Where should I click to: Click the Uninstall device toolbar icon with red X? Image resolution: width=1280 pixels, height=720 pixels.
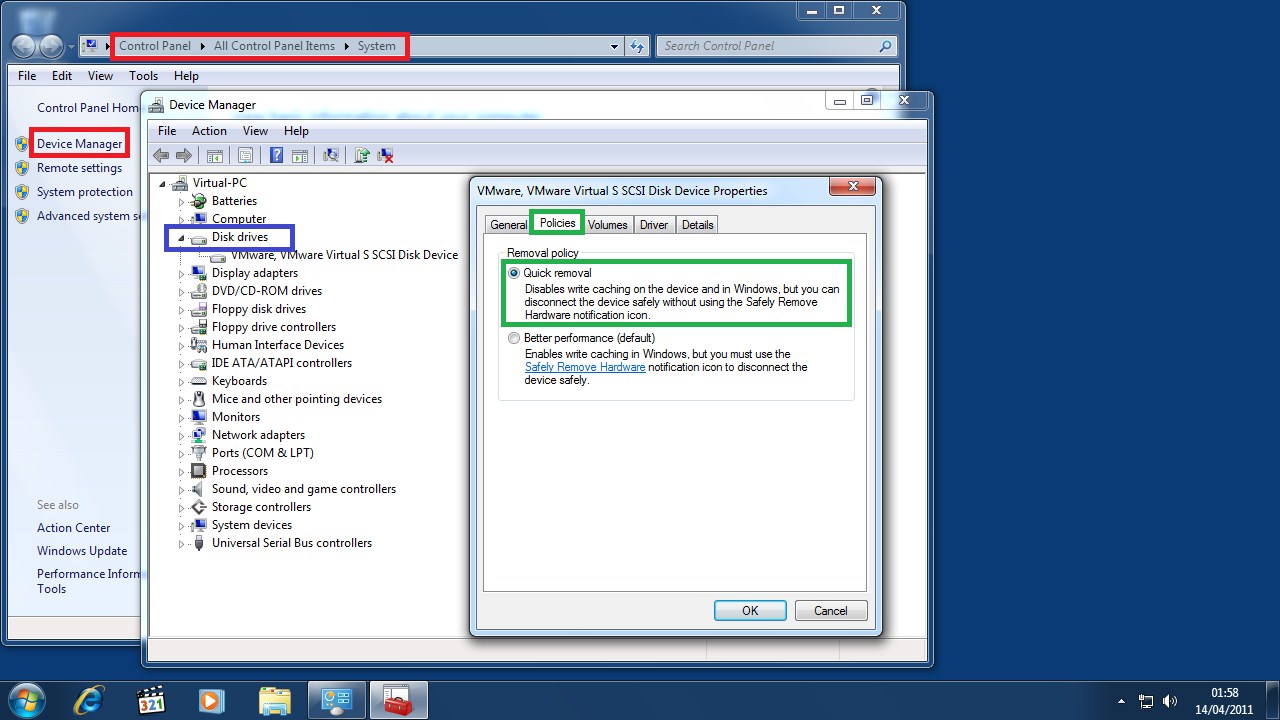point(385,155)
